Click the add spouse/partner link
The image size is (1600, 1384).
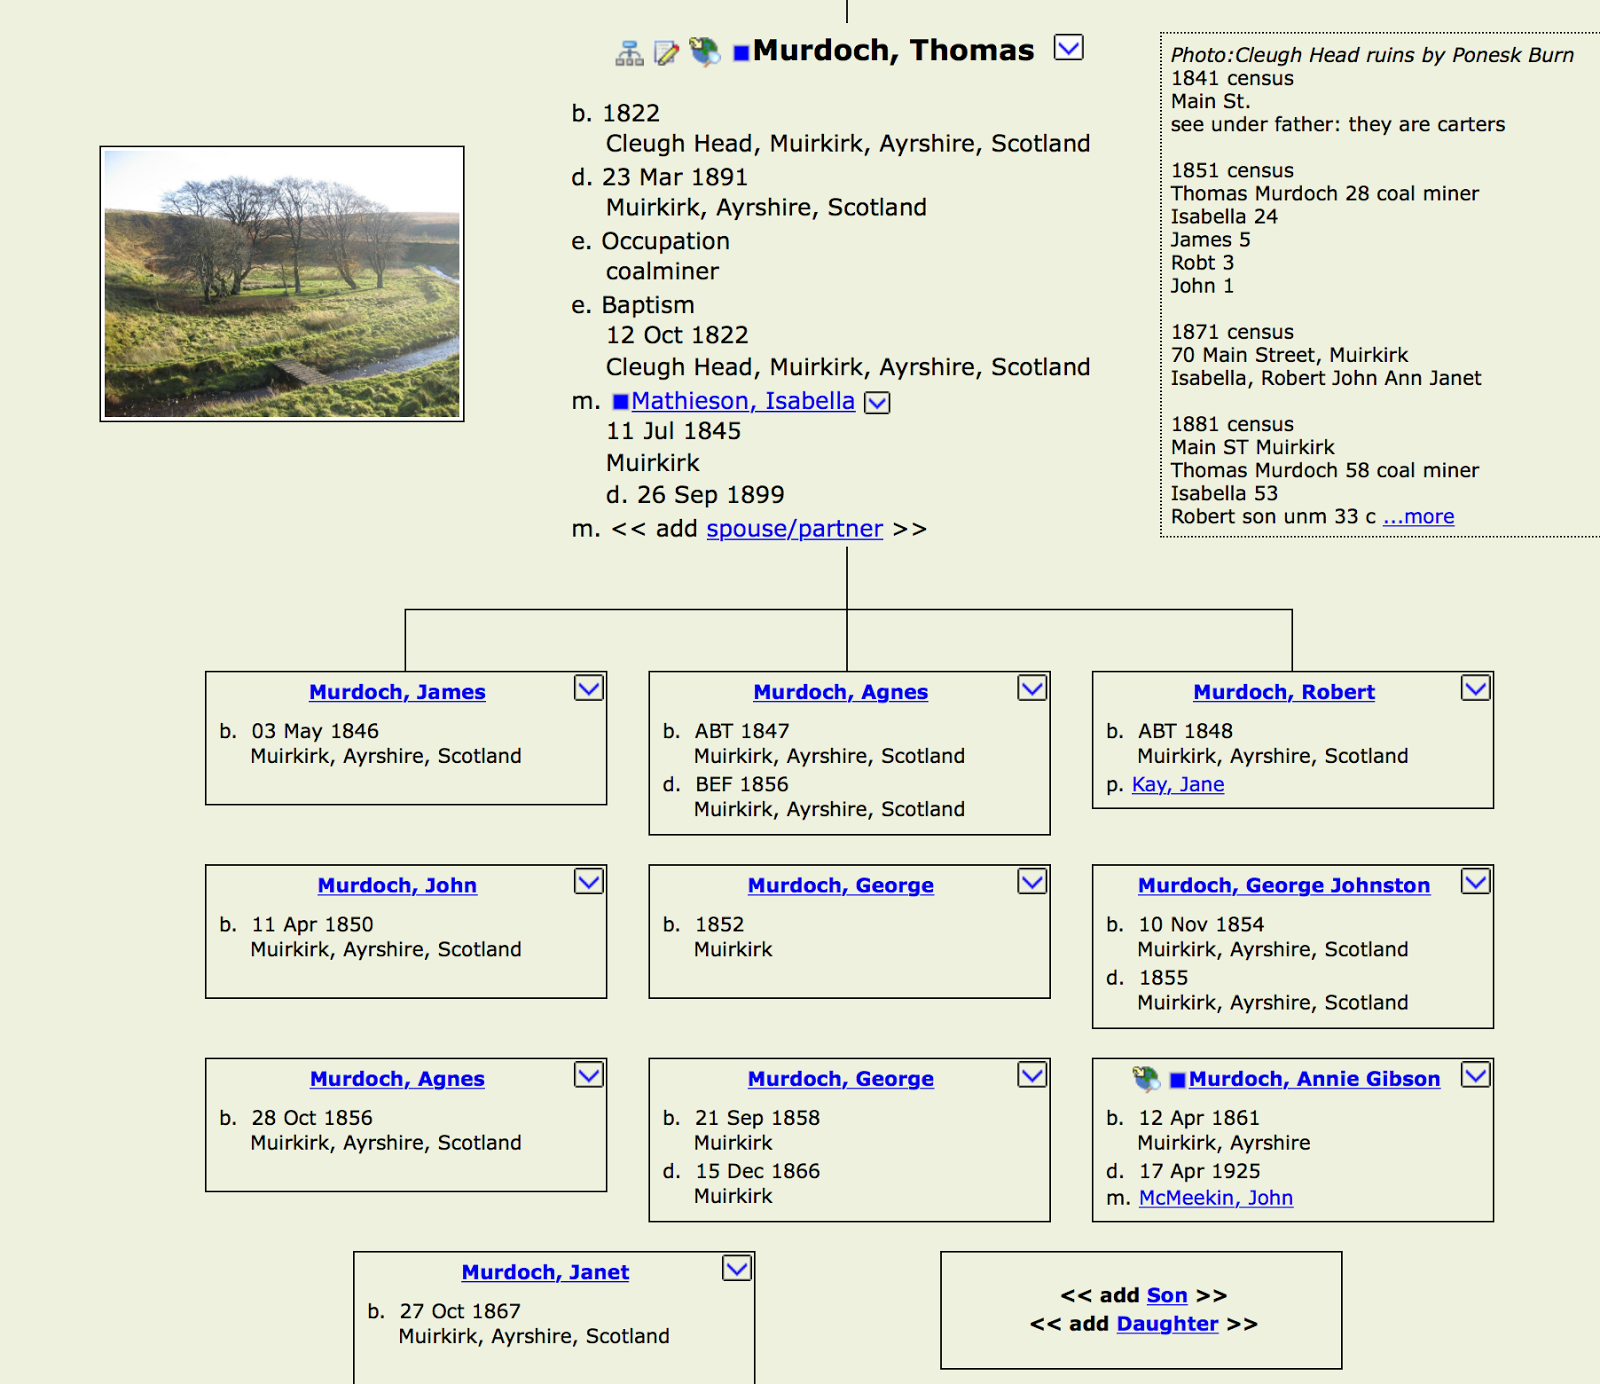[793, 528]
